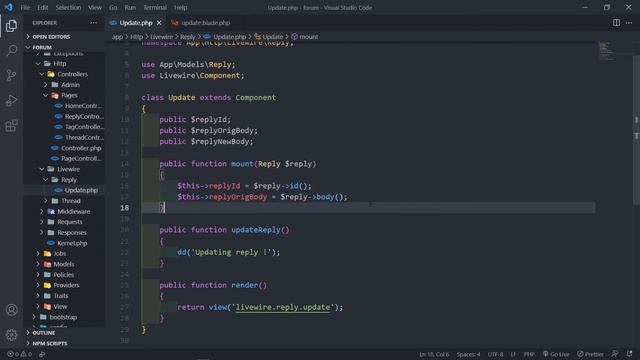Expand the Admin folder

(70, 84)
